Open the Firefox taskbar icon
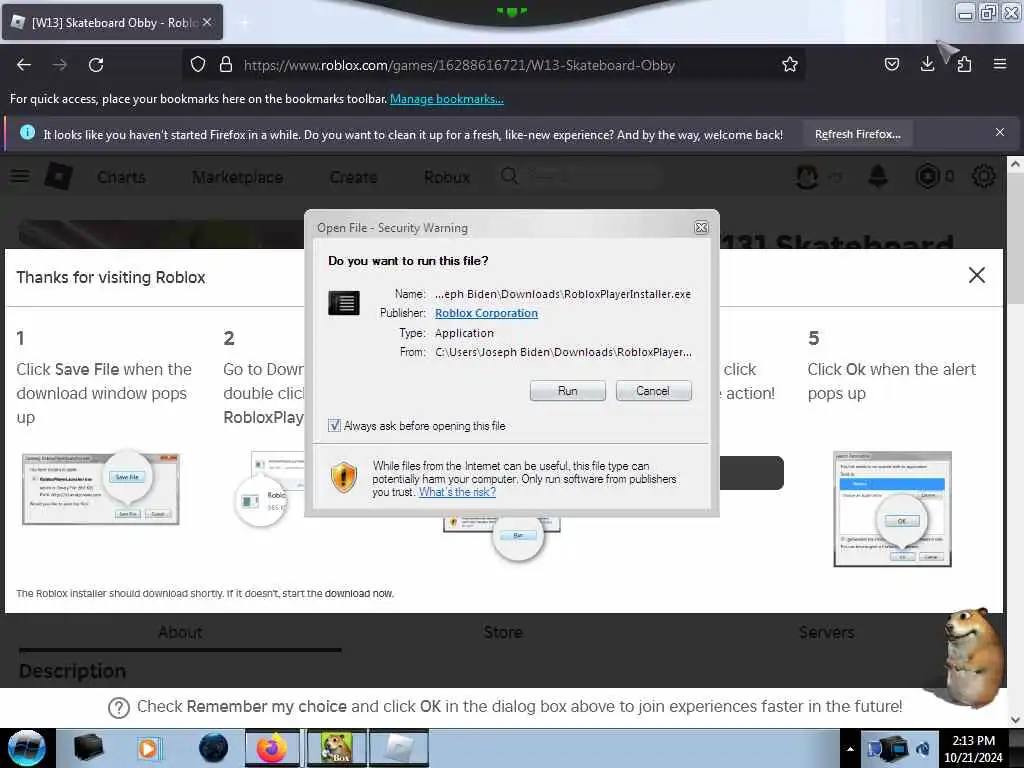Screen dimensions: 1024x768 click(272, 748)
